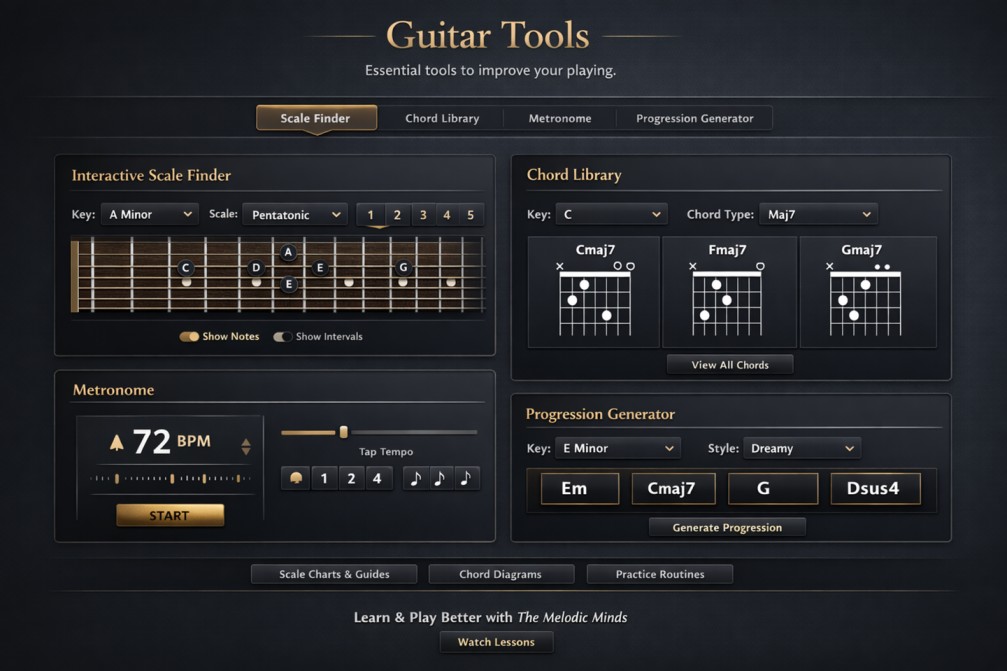Image resolution: width=1007 pixels, height=671 pixels.
Task: Select the middle eighth-note subdivision icon
Action: click(x=440, y=478)
